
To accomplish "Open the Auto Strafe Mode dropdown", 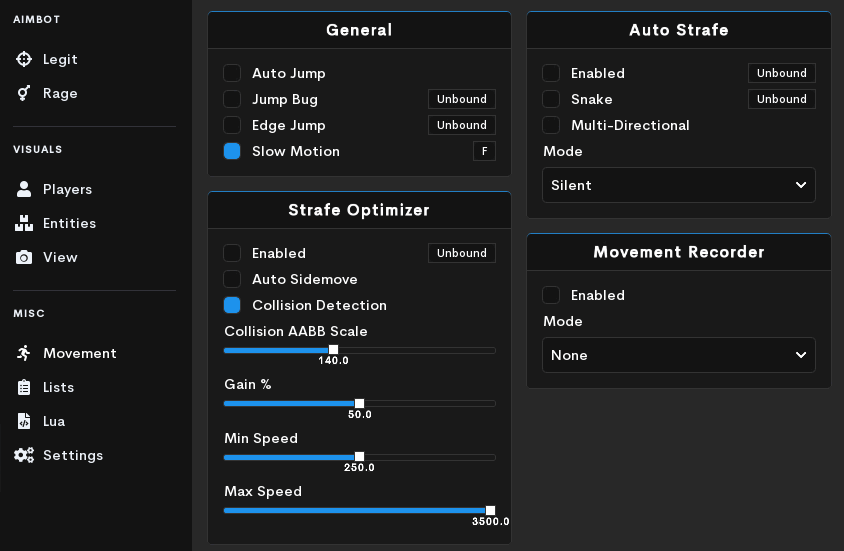I will (679, 185).
